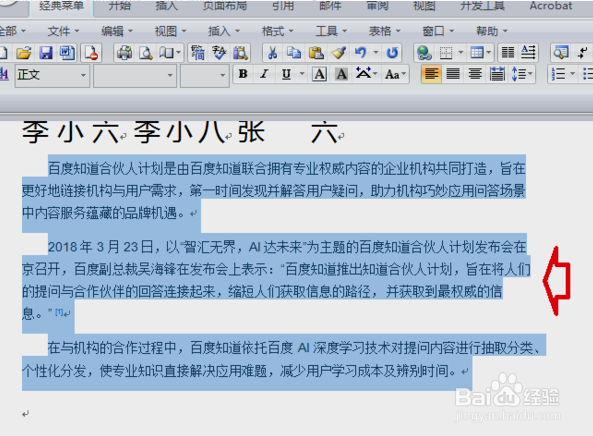Viewport: 593px width, 436px height.
Task: Click the text 2018年3月23日 in second paragraph
Action: click(100, 247)
